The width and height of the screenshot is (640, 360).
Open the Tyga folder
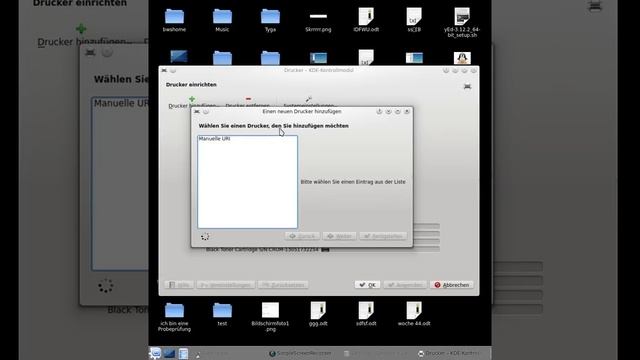point(270,20)
